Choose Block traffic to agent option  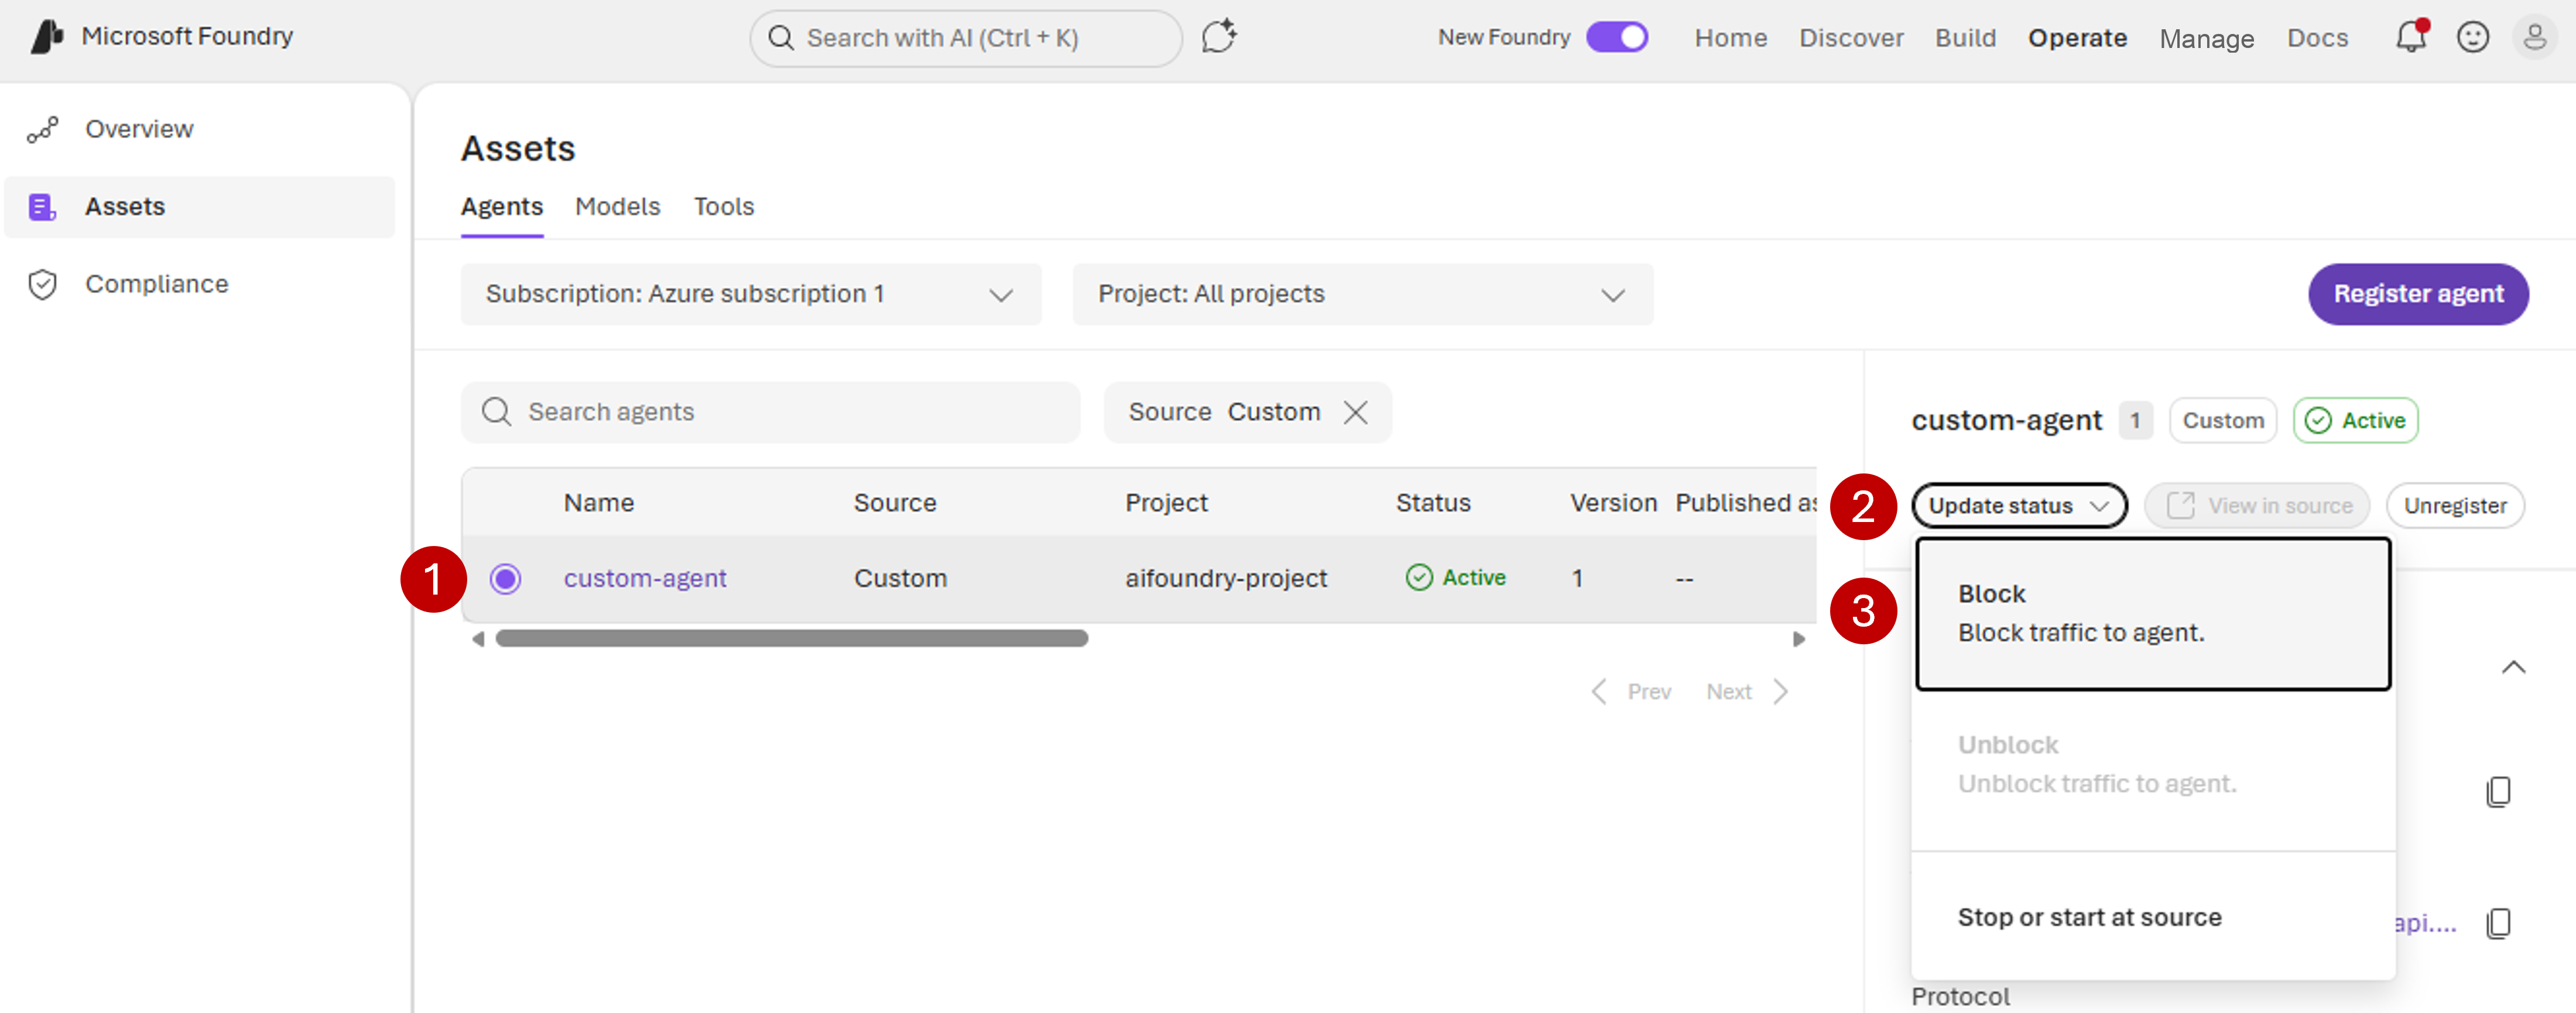point(2153,613)
